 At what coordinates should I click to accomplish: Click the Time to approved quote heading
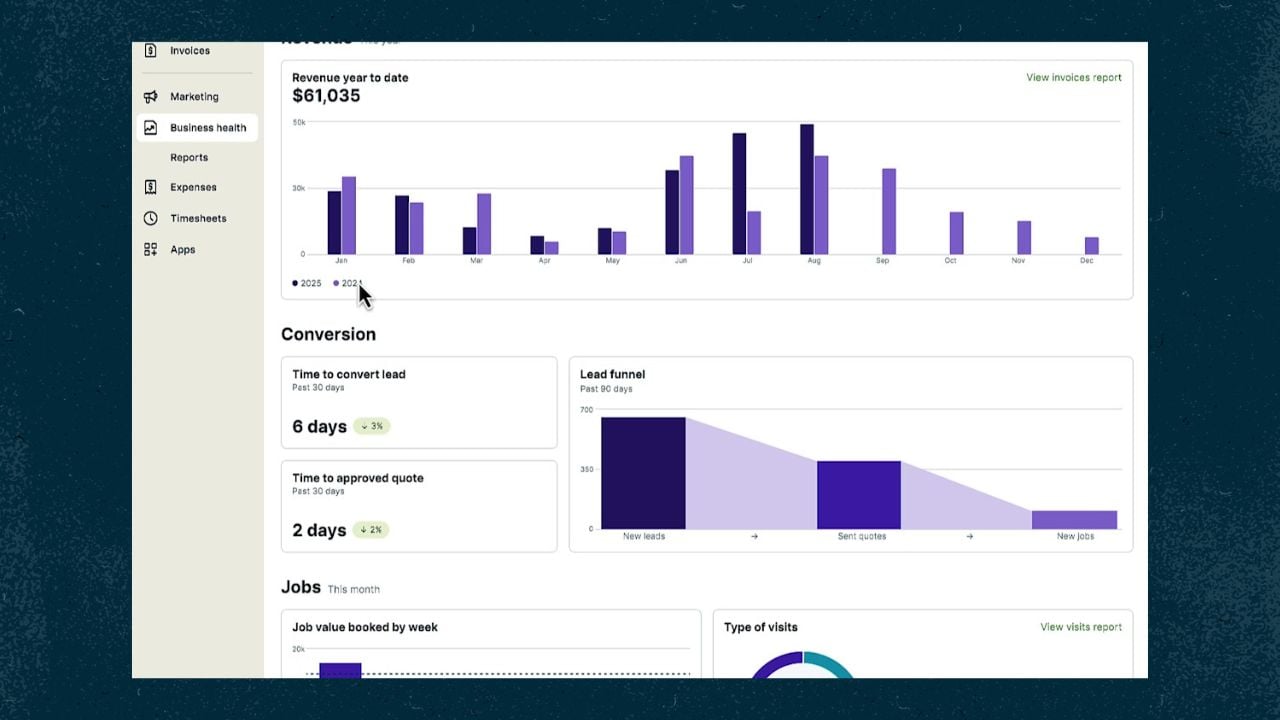pyautogui.click(x=358, y=478)
